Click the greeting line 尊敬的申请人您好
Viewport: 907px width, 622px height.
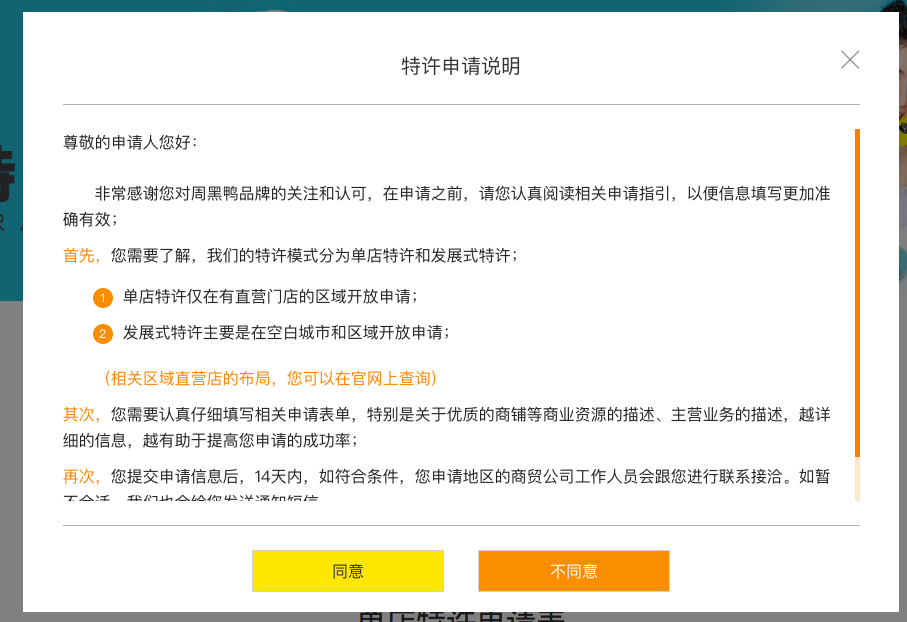pos(130,142)
